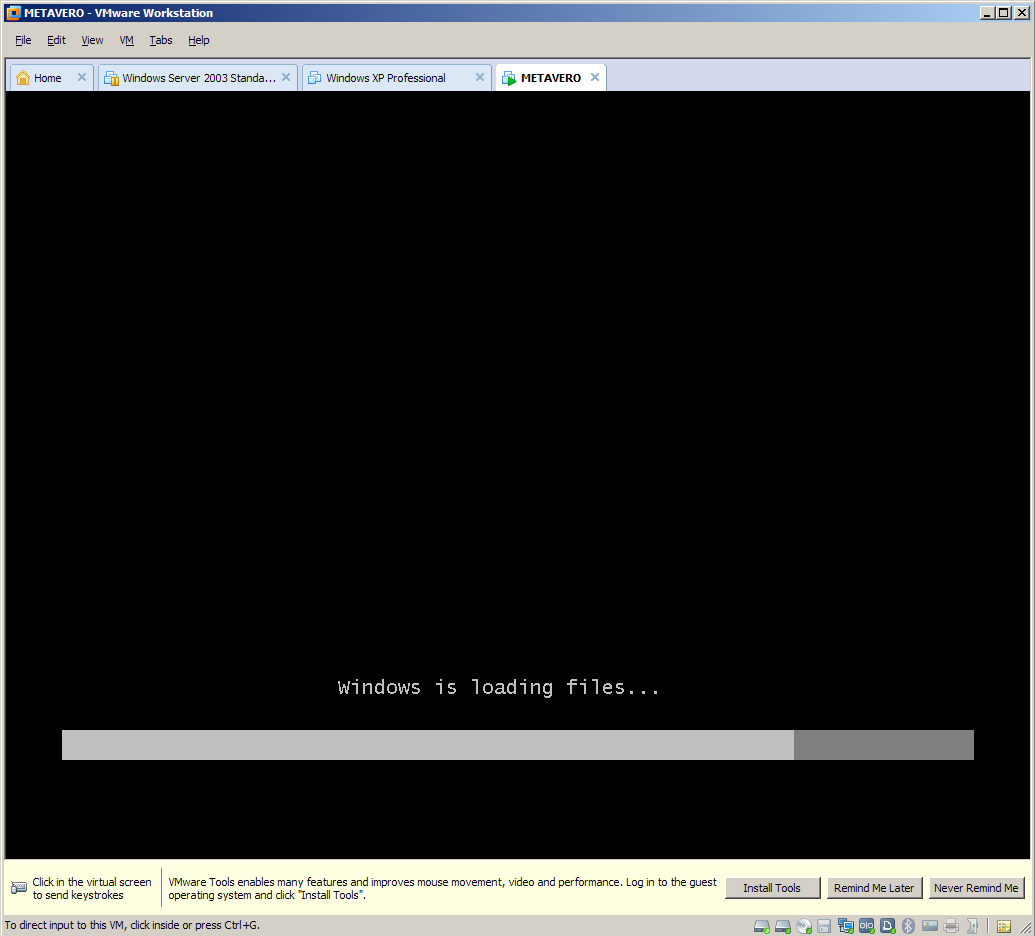
Task: Click the serial port status icon
Action: coord(867,925)
